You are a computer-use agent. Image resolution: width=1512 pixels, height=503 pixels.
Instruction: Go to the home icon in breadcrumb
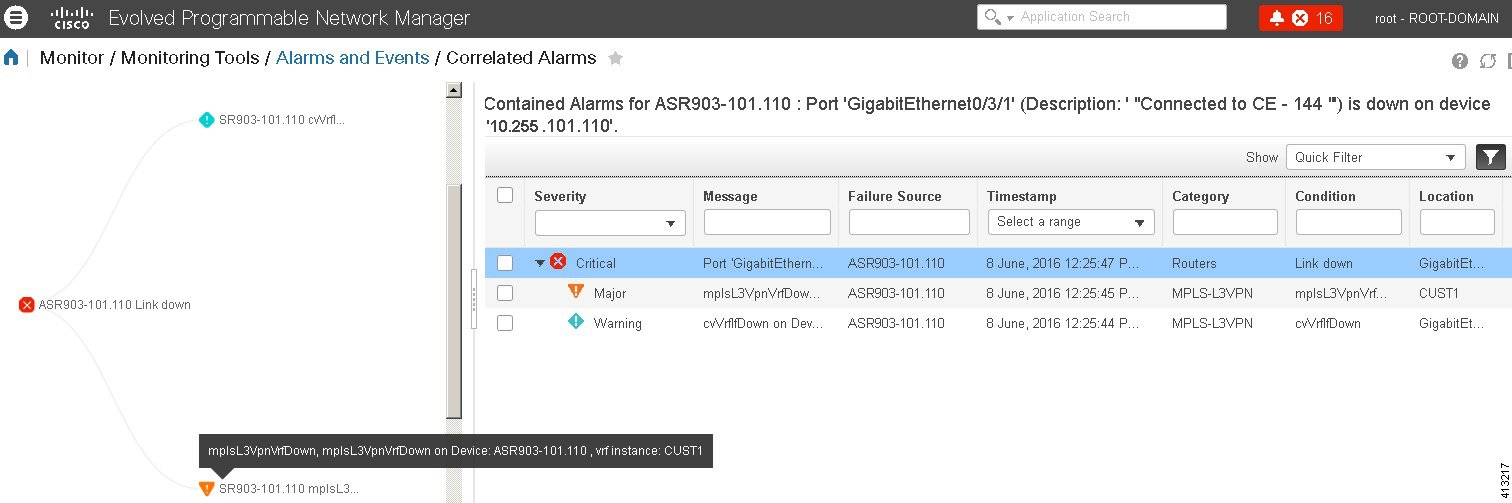point(12,58)
